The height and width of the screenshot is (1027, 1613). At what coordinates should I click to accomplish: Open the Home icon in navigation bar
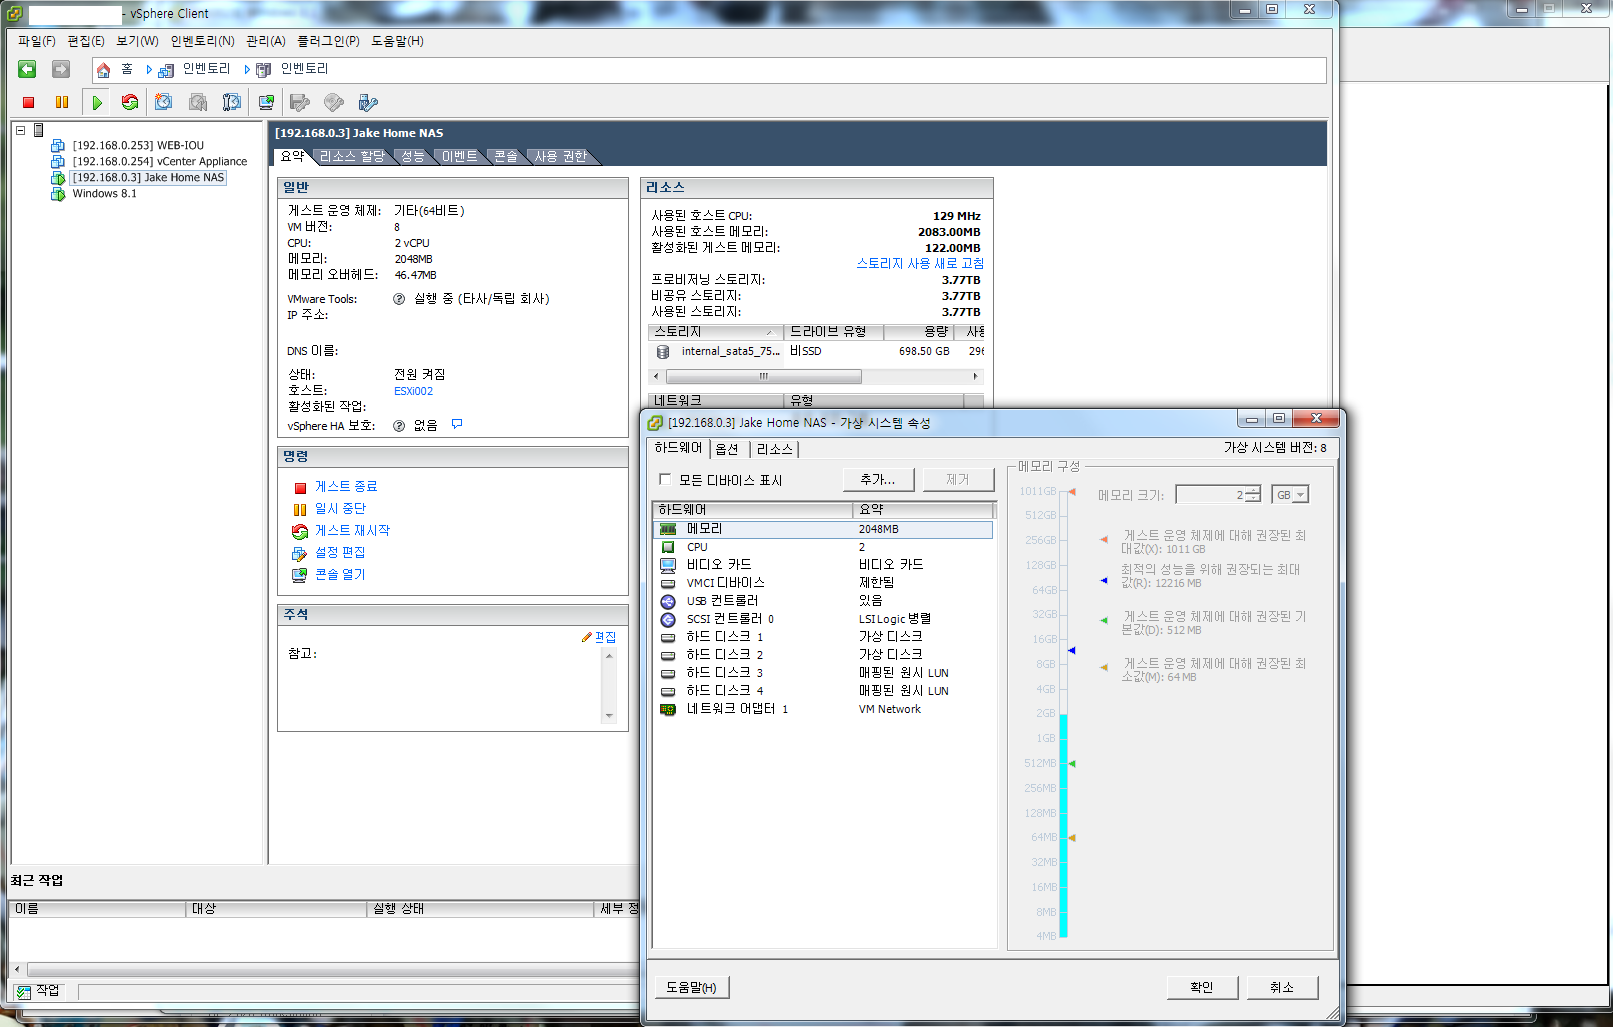pyautogui.click(x=103, y=70)
